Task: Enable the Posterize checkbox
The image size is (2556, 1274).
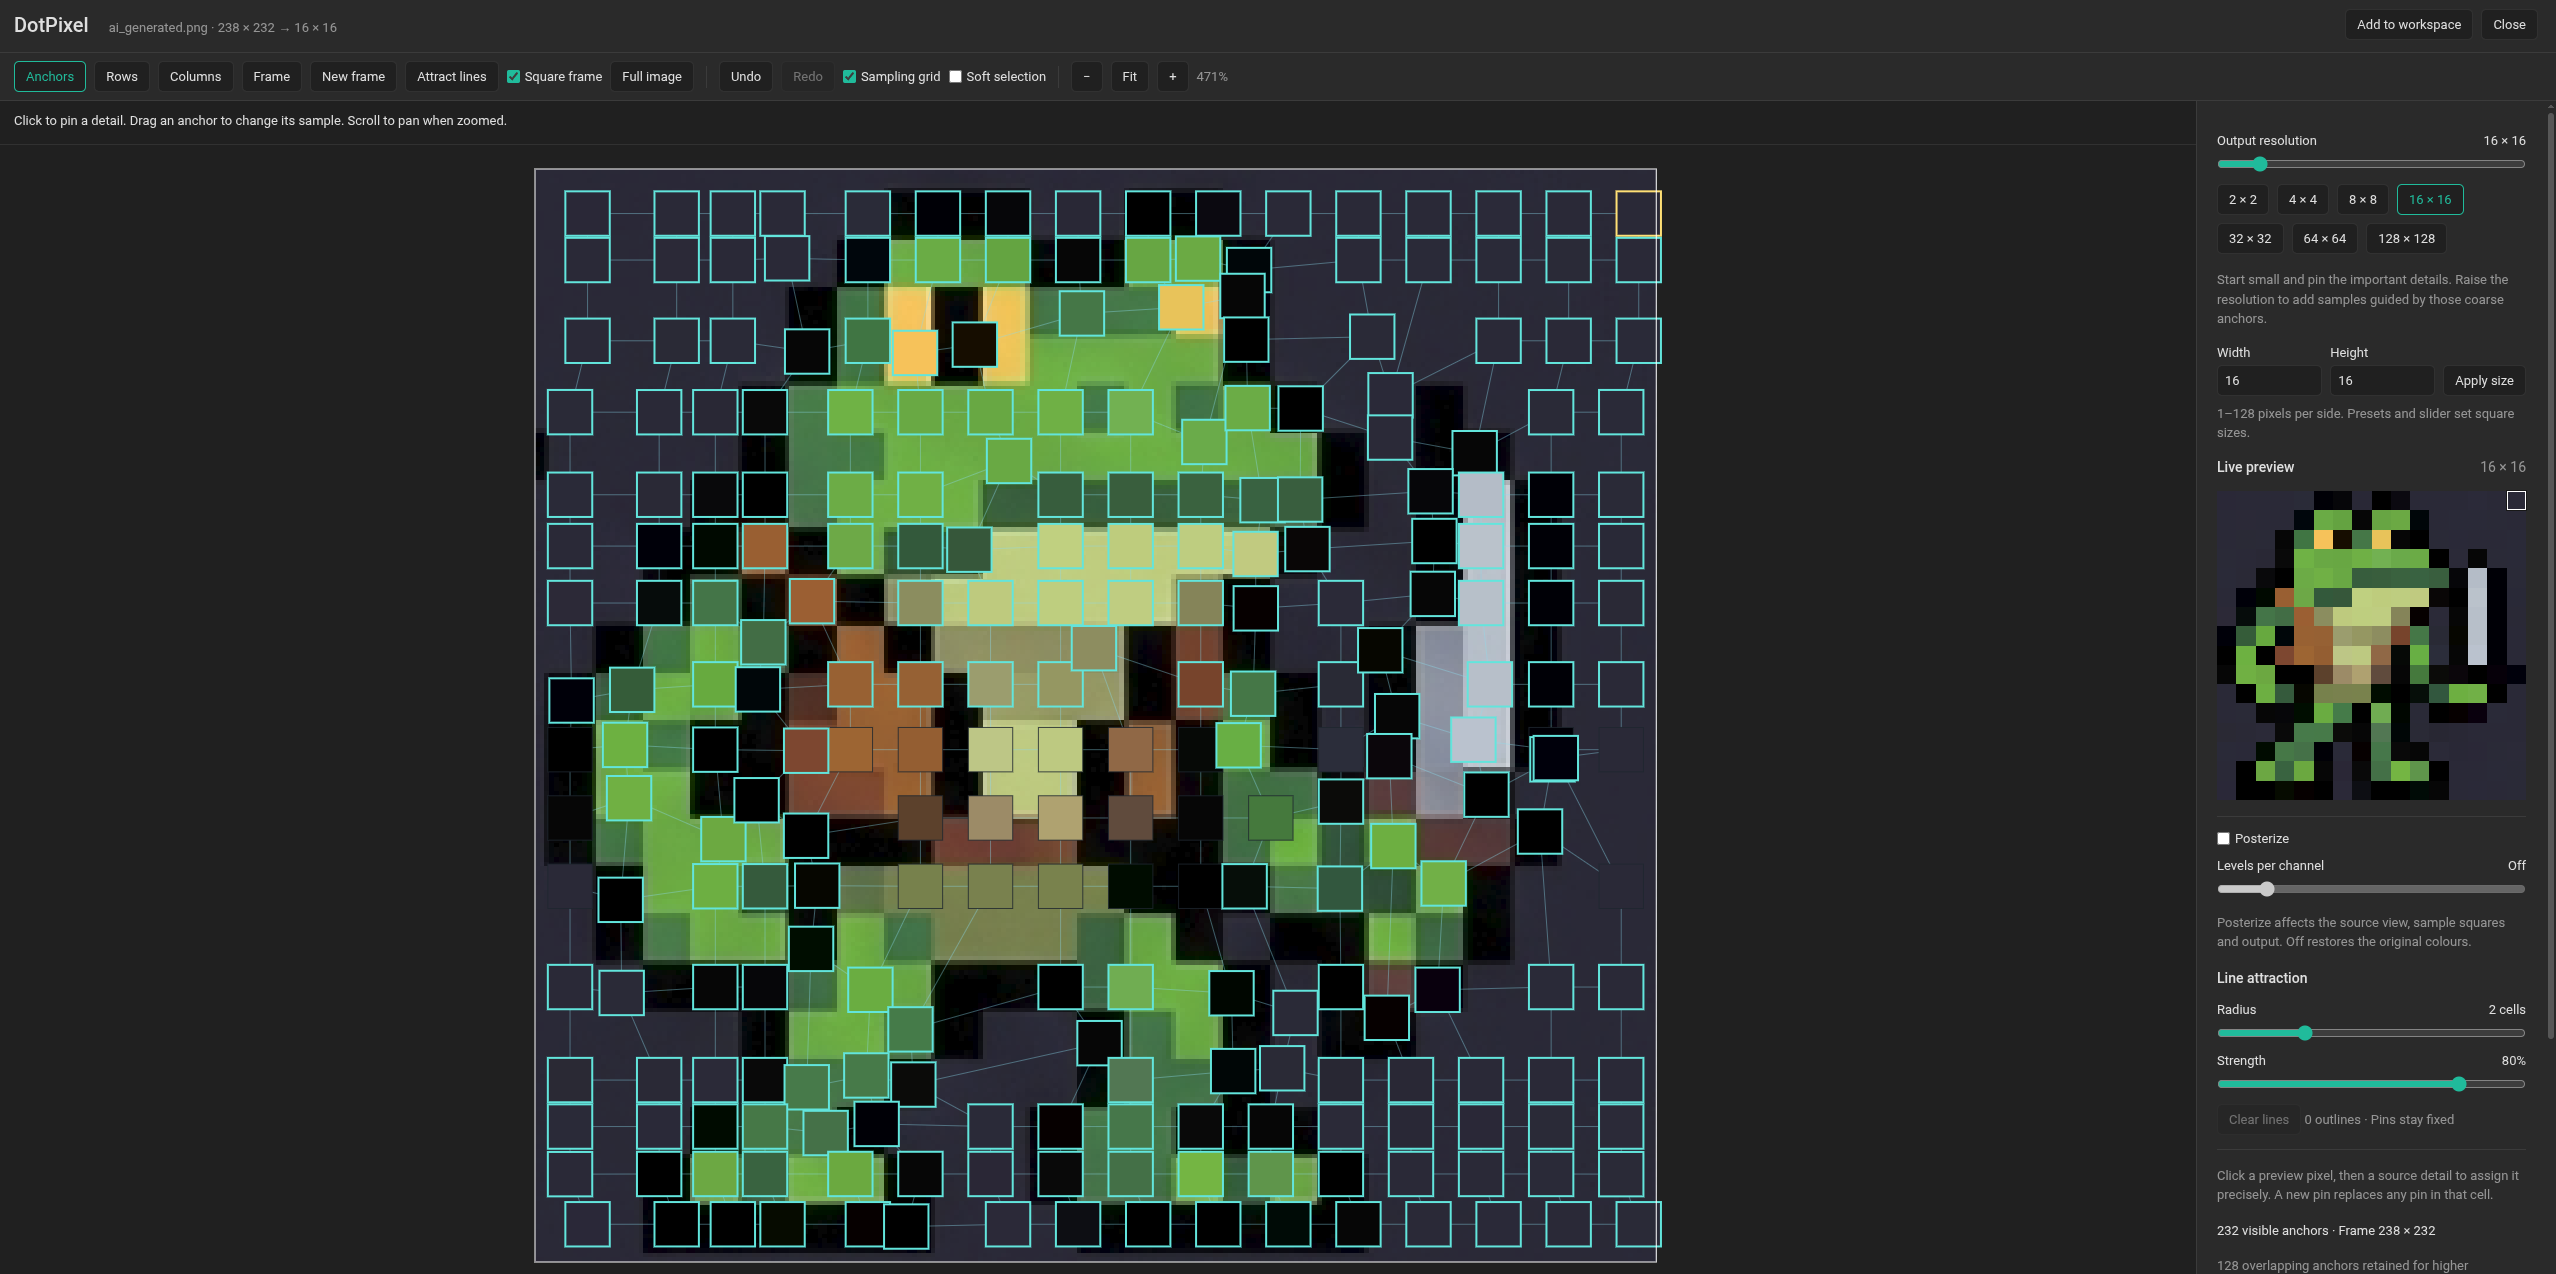Action: [x=2224, y=839]
